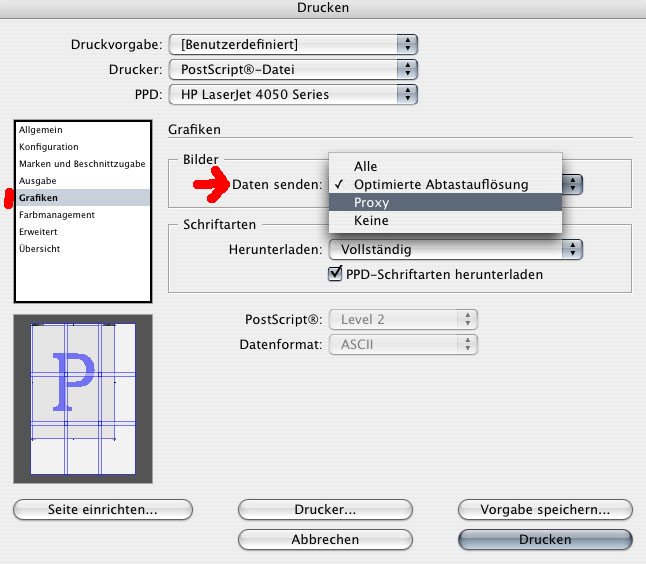The image size is (646, 564).
Task: Select Konfiguration in the category list
Action: [83, 147]
